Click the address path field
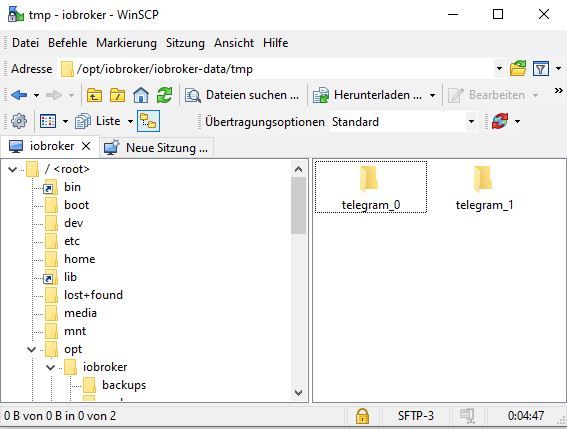The width and height of the screenshot is (567, 429). tap(276, 68)
